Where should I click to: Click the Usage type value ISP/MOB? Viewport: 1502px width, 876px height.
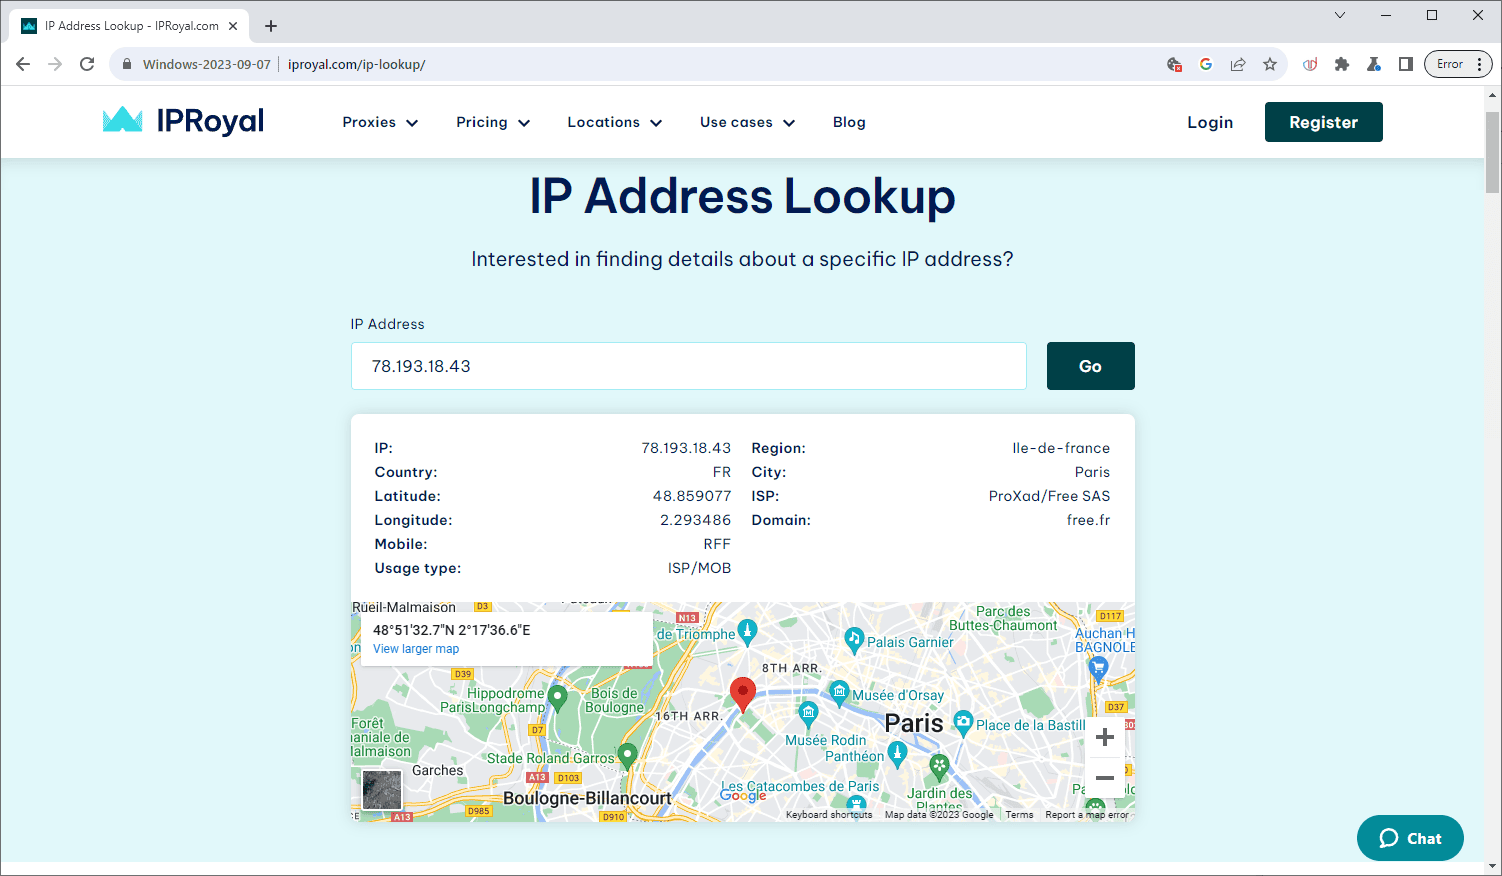(699, 568)
